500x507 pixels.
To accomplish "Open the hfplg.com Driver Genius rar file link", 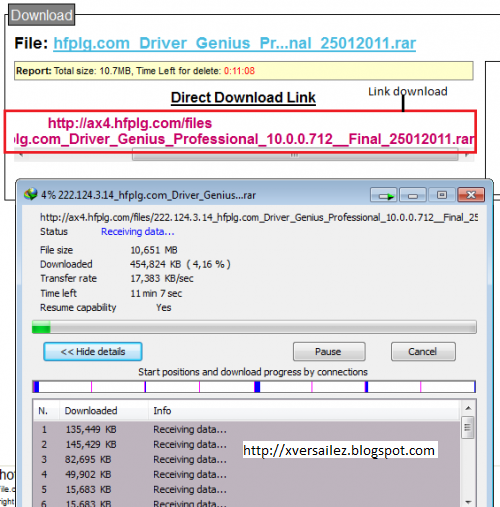I will click(x=235, y=43).
